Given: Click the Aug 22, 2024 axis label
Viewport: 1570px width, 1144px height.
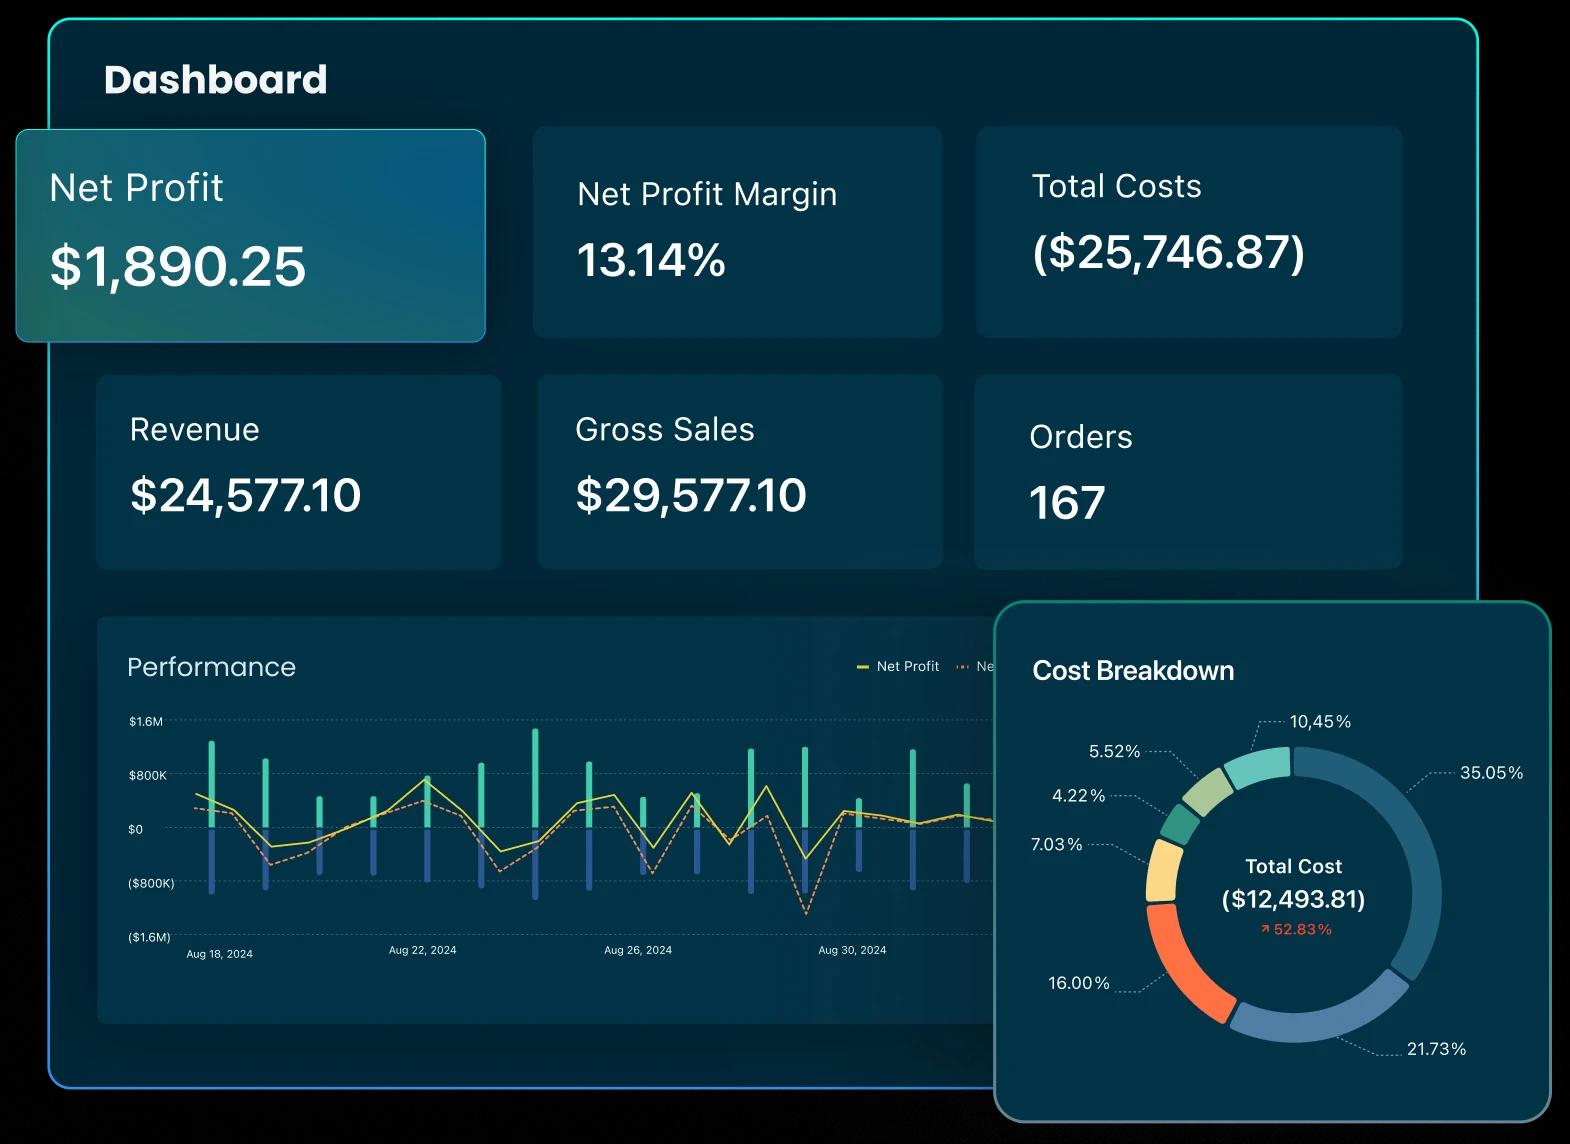Looking at the screenshot, I should coord(422,950).
